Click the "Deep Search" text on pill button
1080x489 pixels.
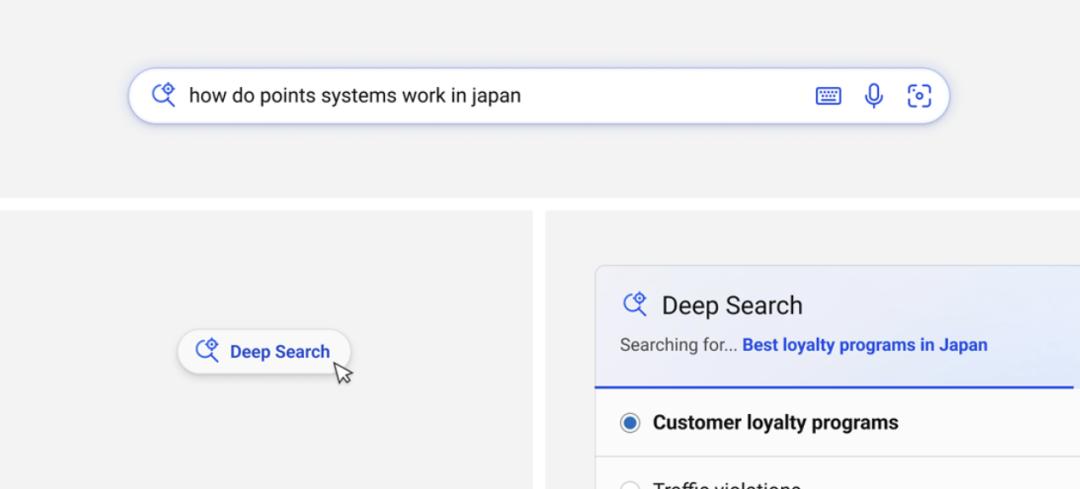(279, 352)
